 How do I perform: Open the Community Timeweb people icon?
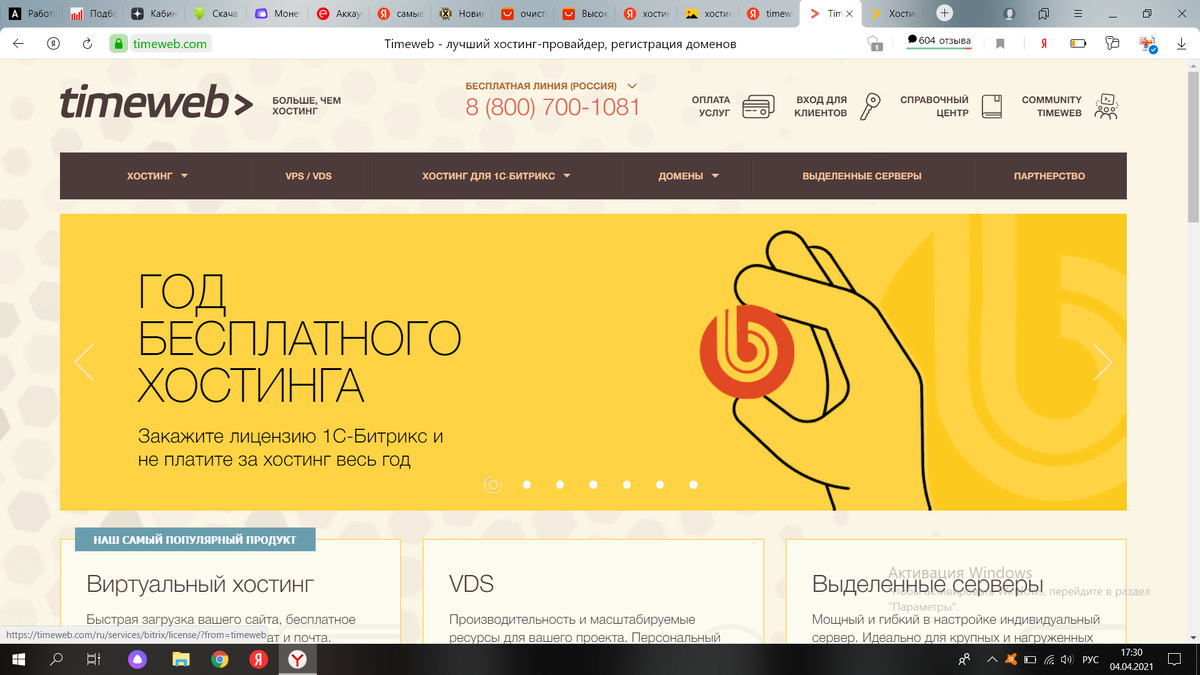tap(1105, 106)
